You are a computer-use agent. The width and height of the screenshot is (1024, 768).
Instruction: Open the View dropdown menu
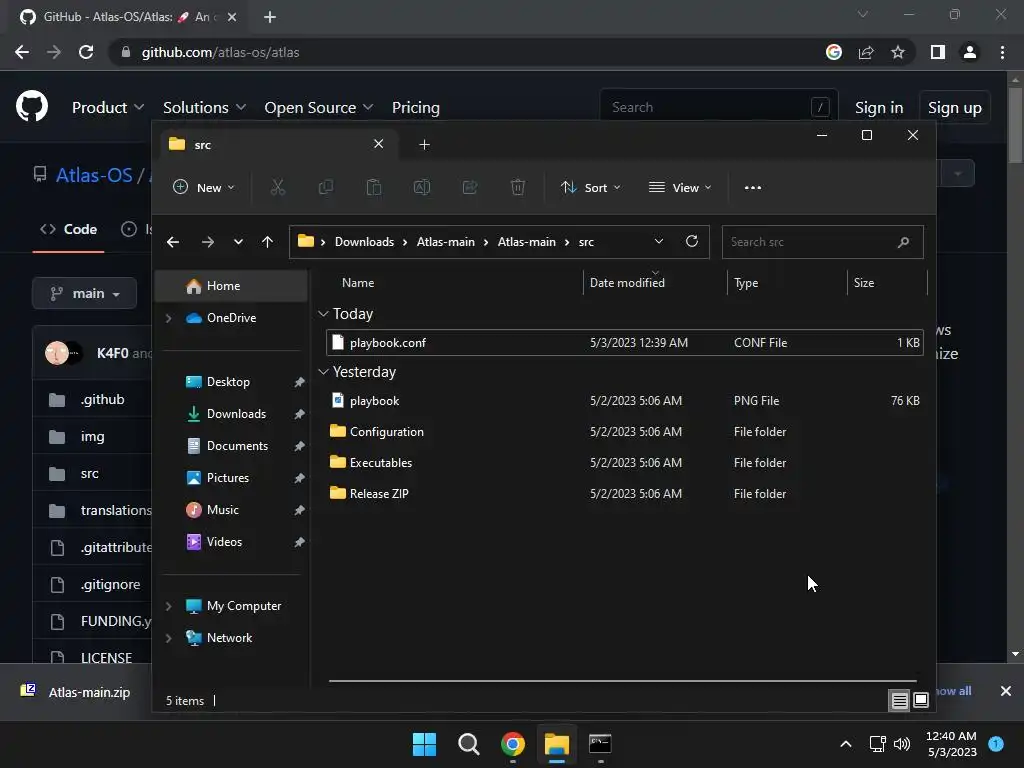[680, 187]
